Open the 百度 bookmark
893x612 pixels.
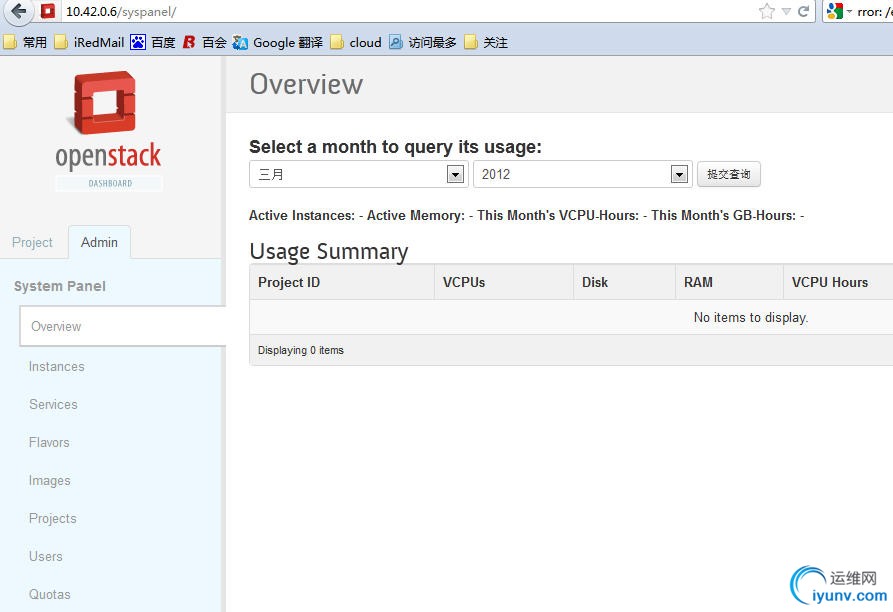point(153,42)
